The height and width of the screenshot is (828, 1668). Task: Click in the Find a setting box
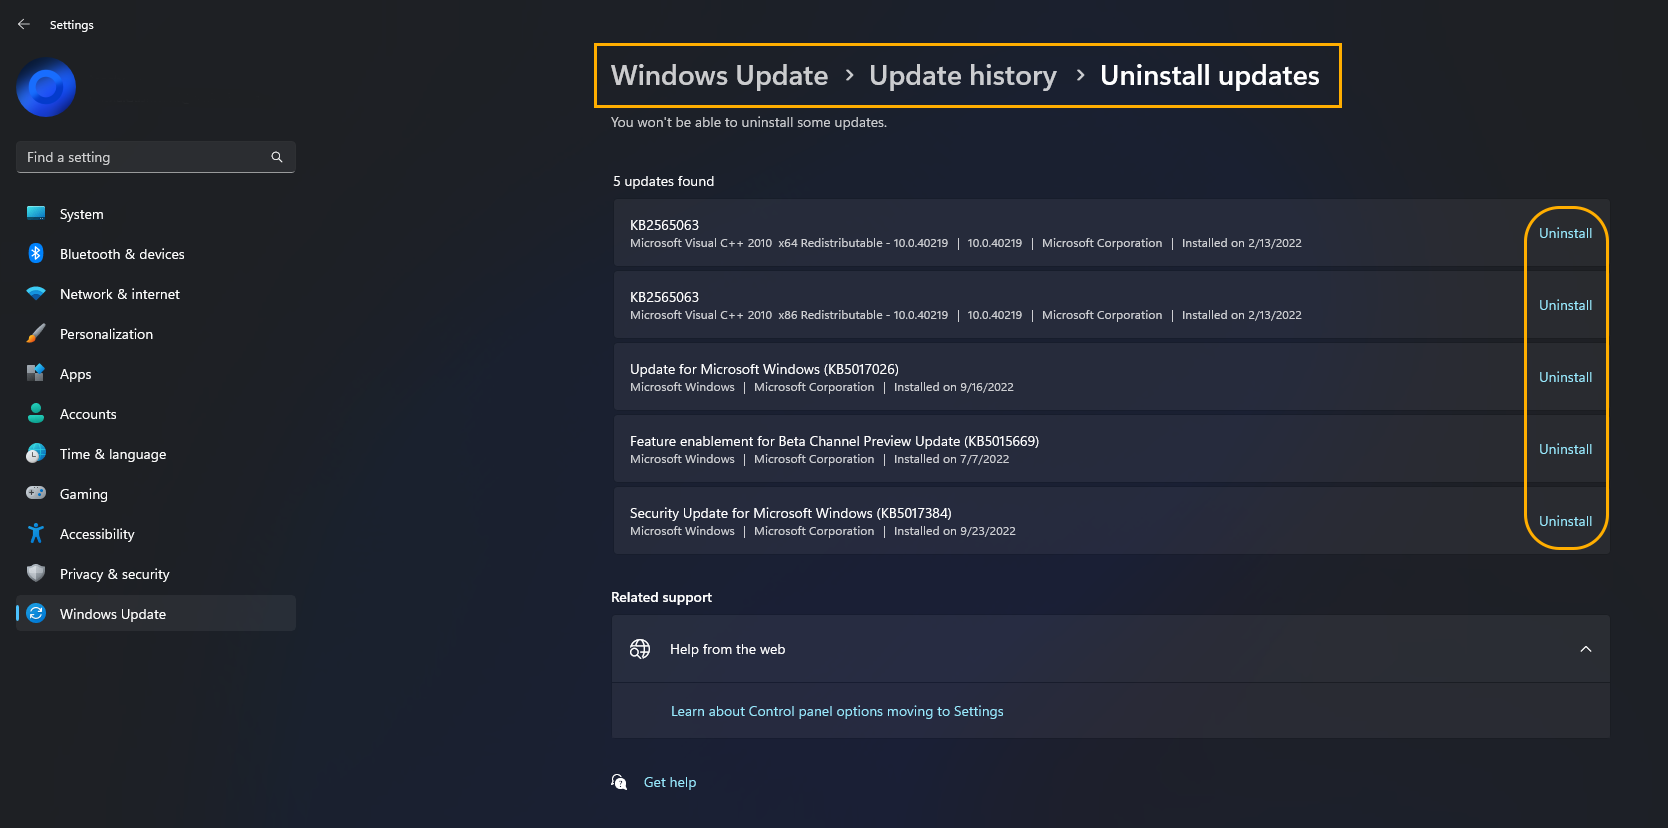tap(156, 157)
